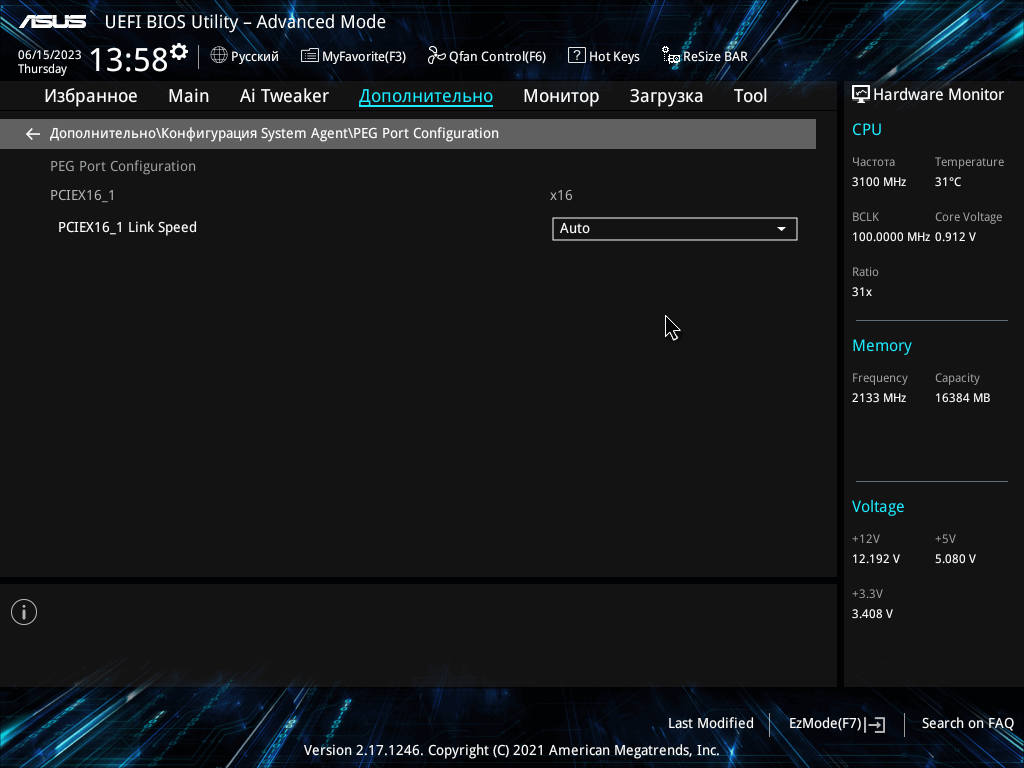1024x768 pixels.
Task: Switch to the Загрузка tab
Action: pyautogui.click(x=666, y=96)
